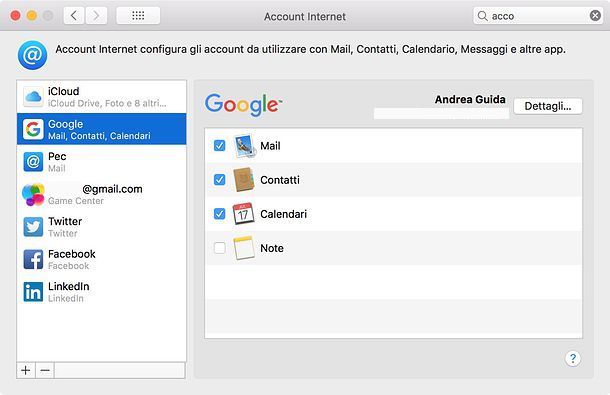The image size is (610, 395).
Task: Click the 'Facebook' account name
Action: pos(72,254)
